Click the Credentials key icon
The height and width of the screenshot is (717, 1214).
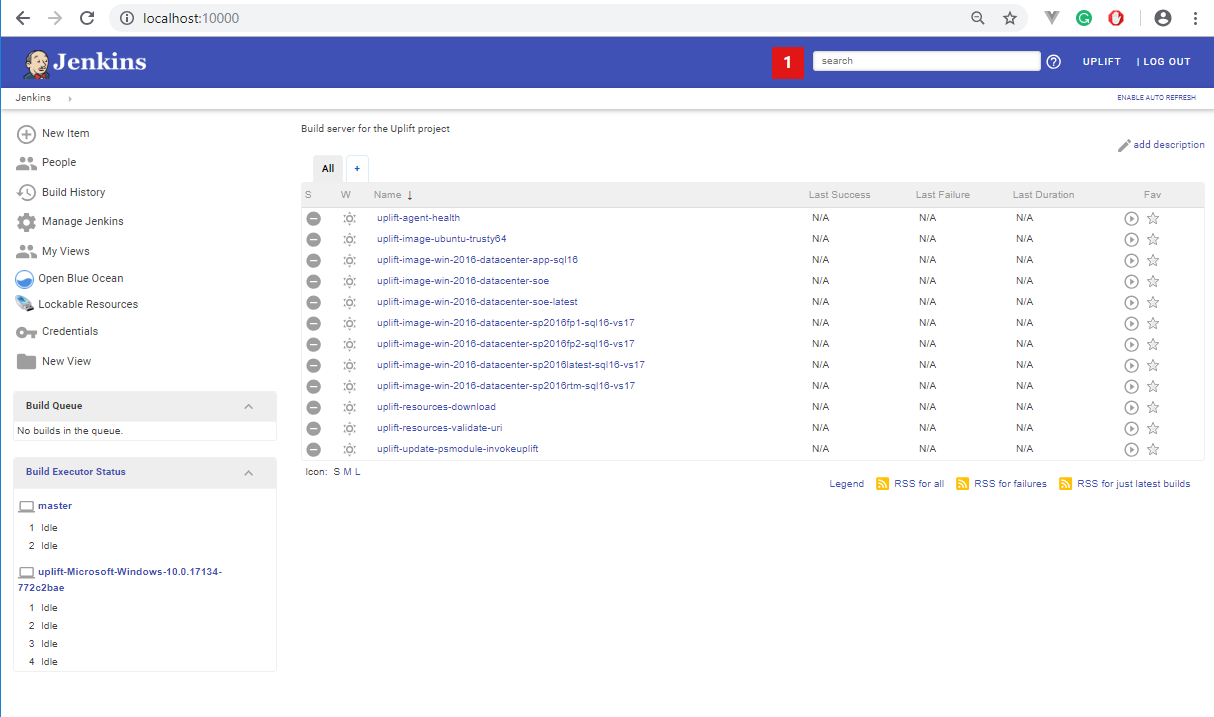27,332
